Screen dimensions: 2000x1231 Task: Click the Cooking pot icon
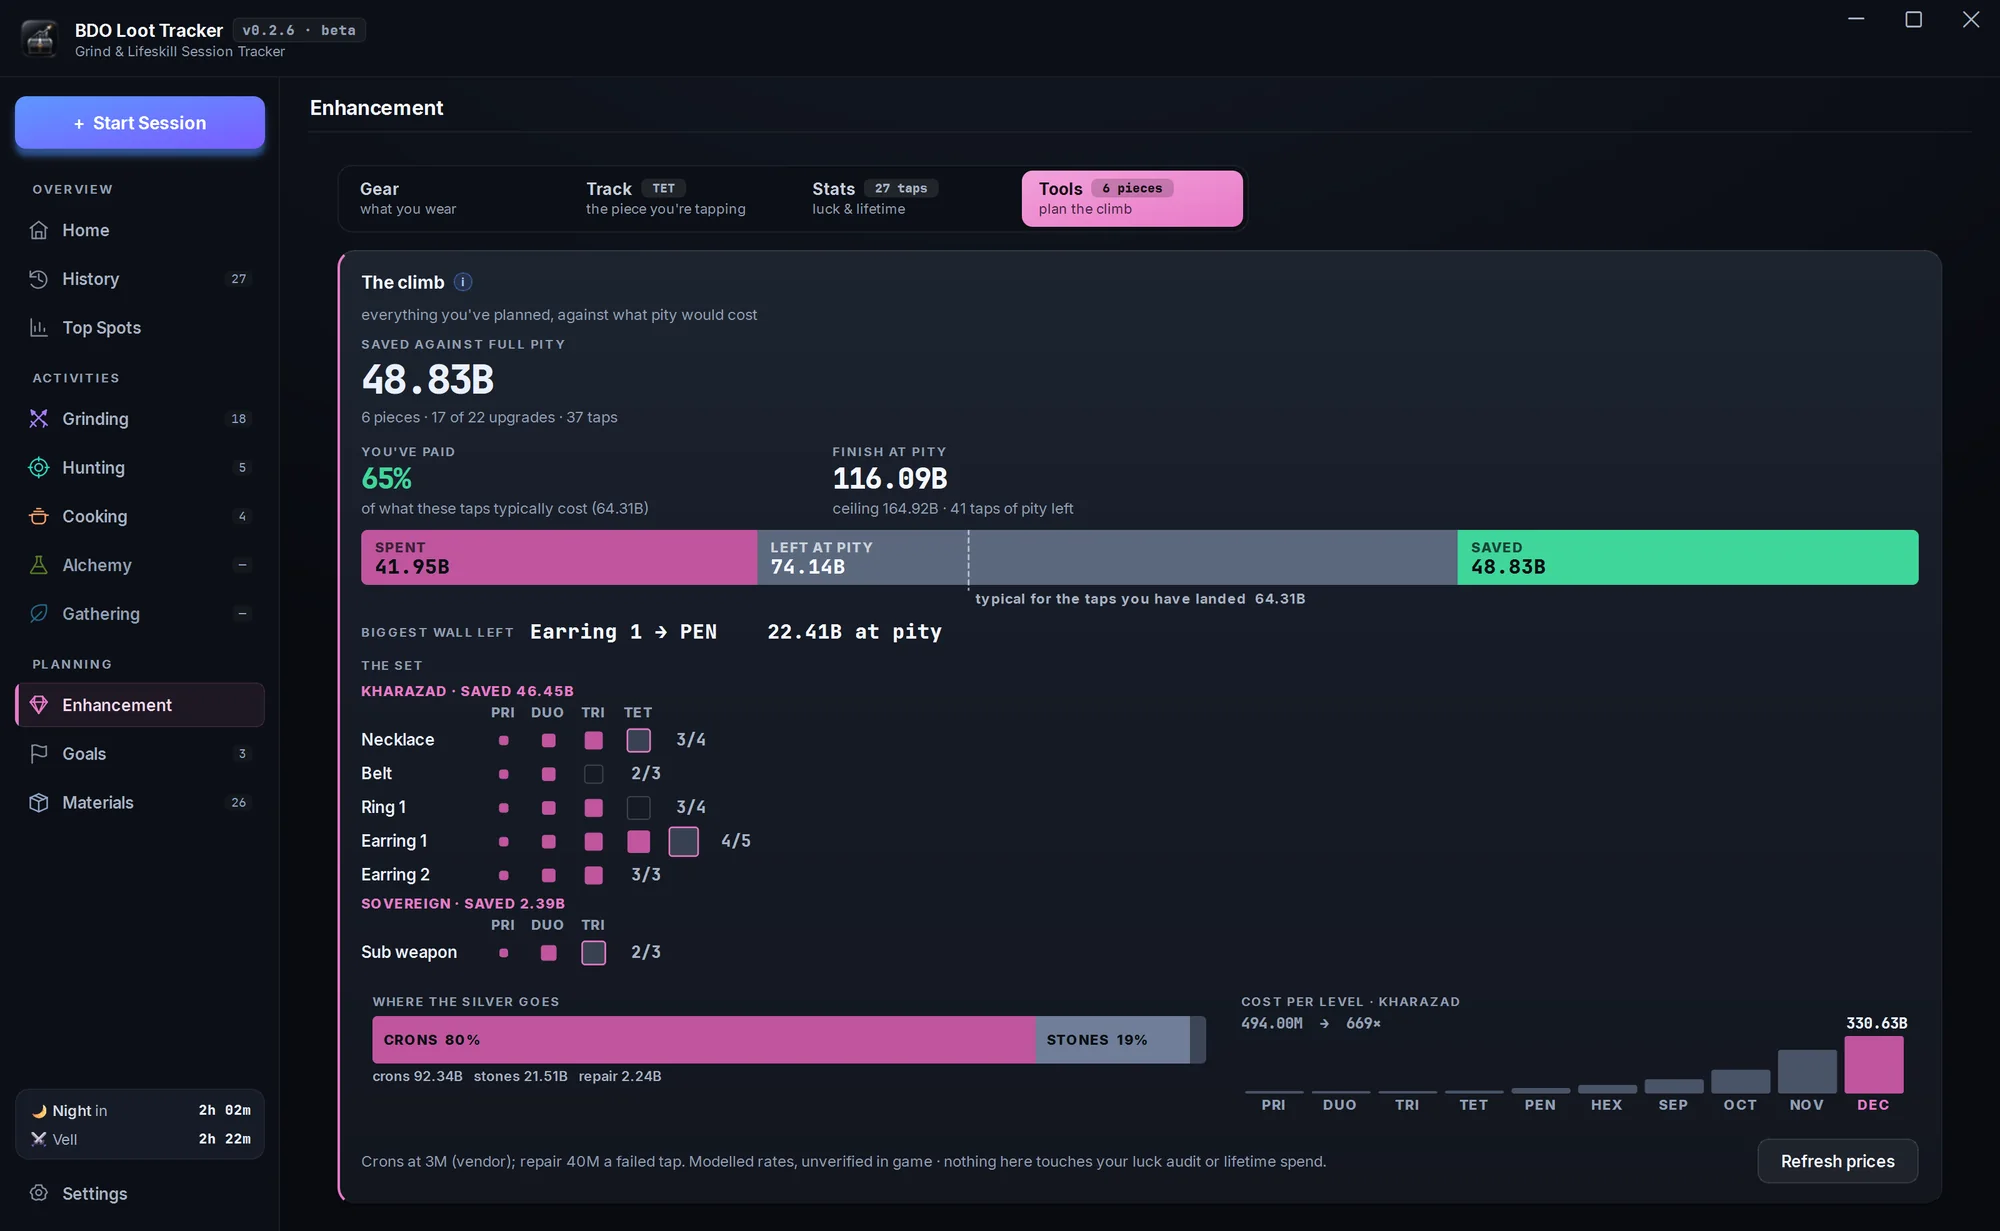[x=39, y=517]
